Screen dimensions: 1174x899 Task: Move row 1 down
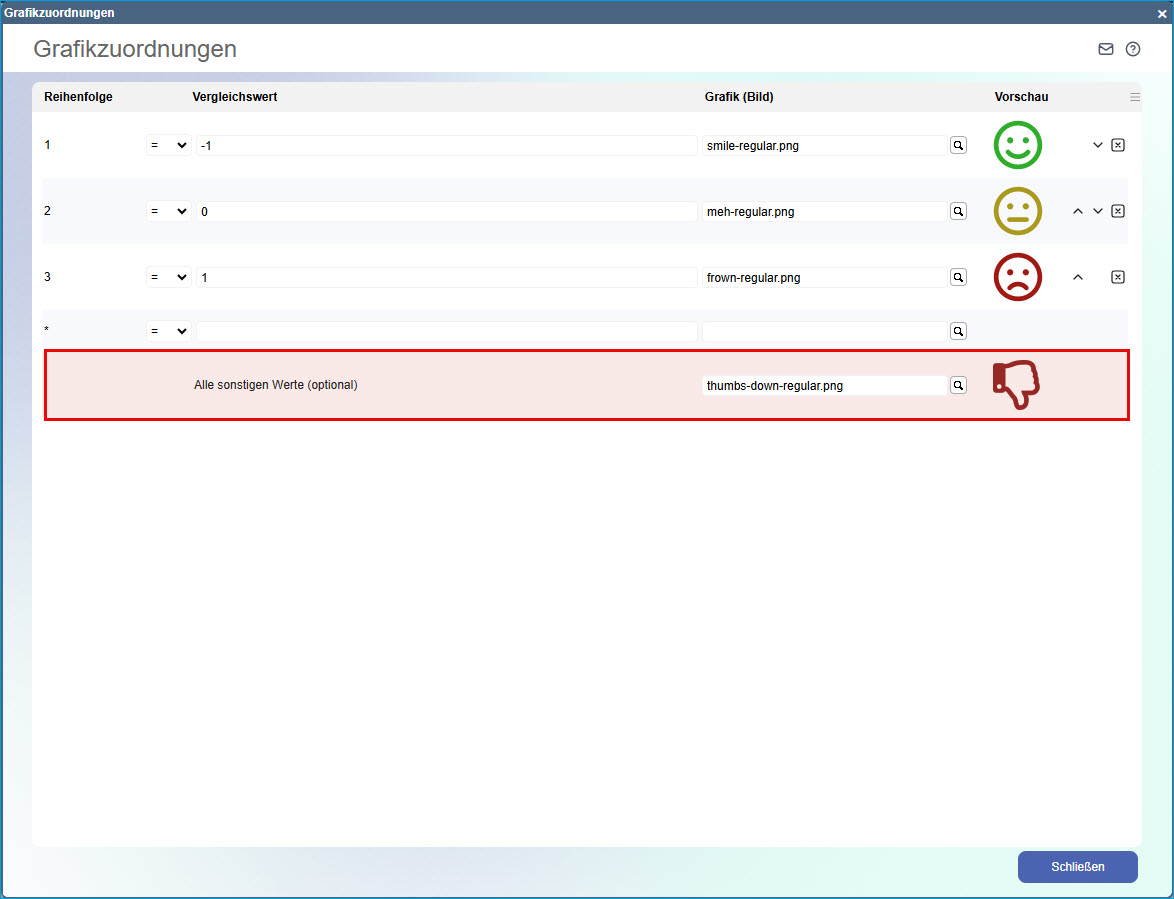tap(1098, 145)
